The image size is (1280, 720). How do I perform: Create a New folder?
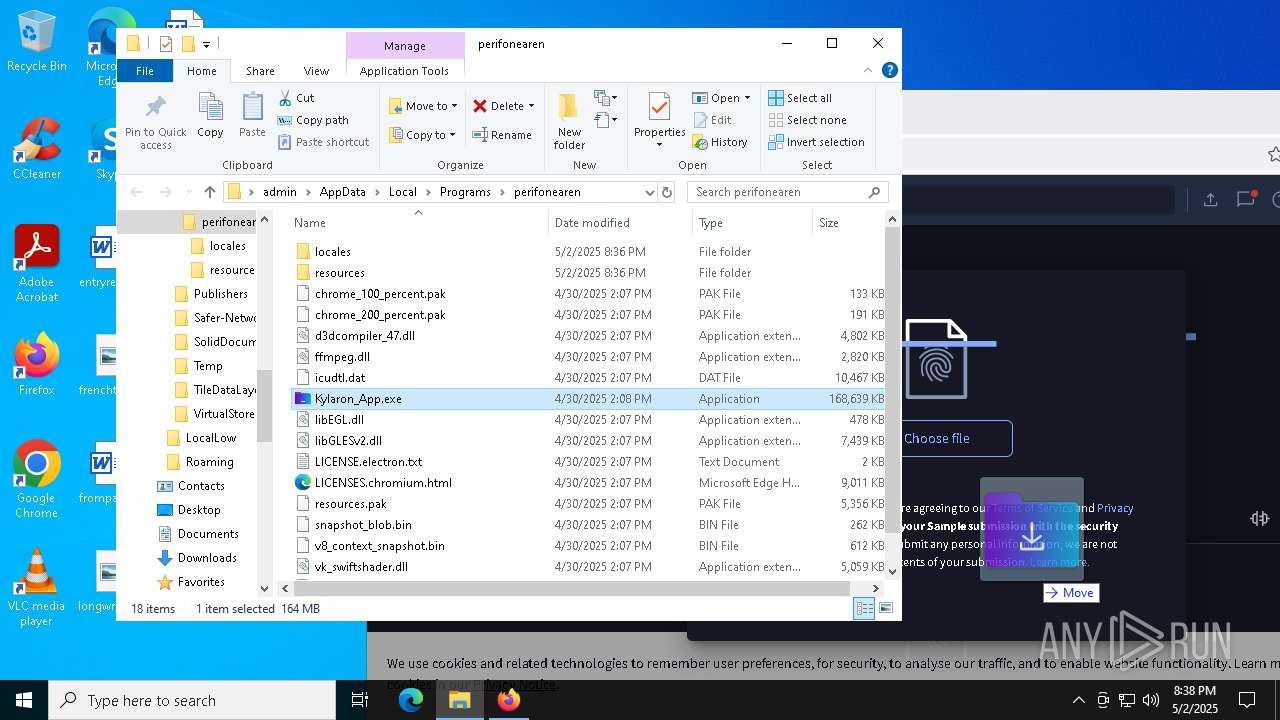click(569, 122)
